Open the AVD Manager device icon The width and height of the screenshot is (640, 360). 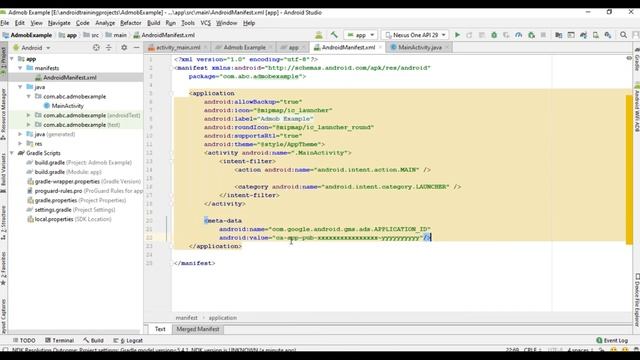596,35
